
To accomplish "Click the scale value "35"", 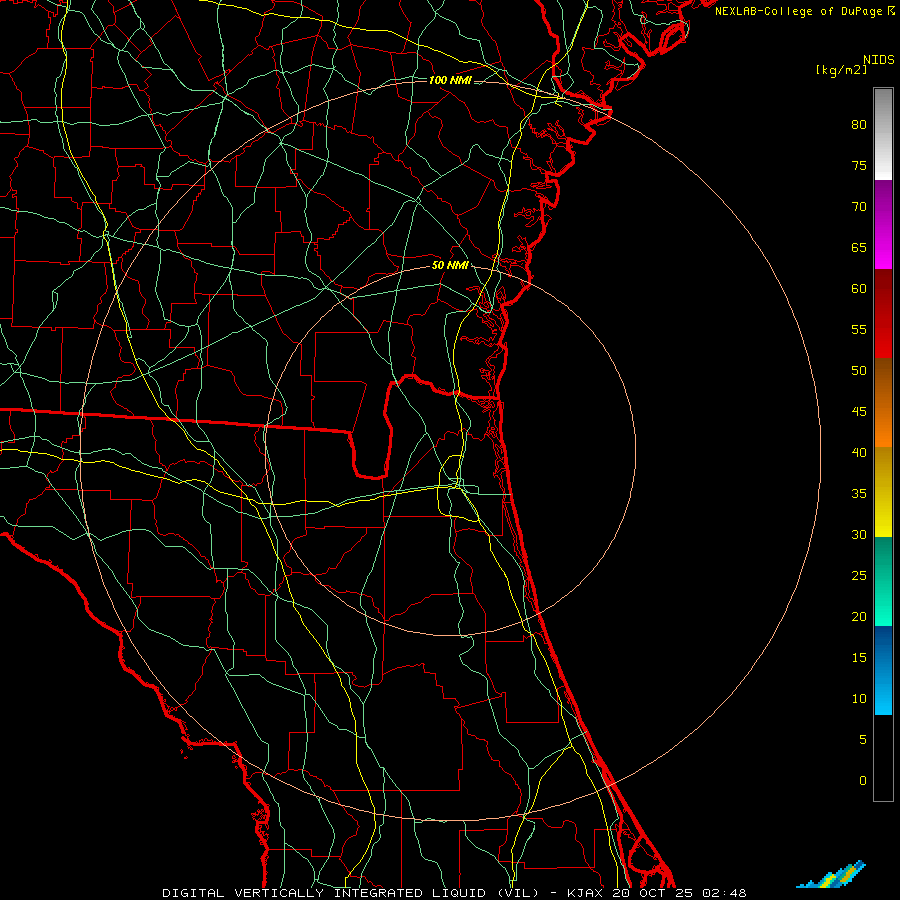I will (x=859, y=494).
